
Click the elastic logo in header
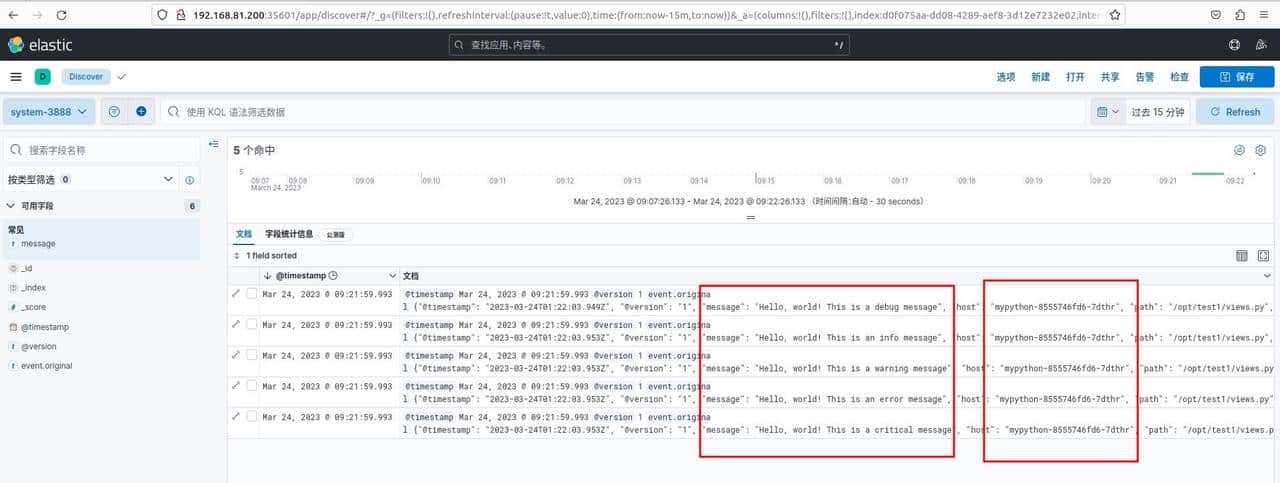coord(40,45)
